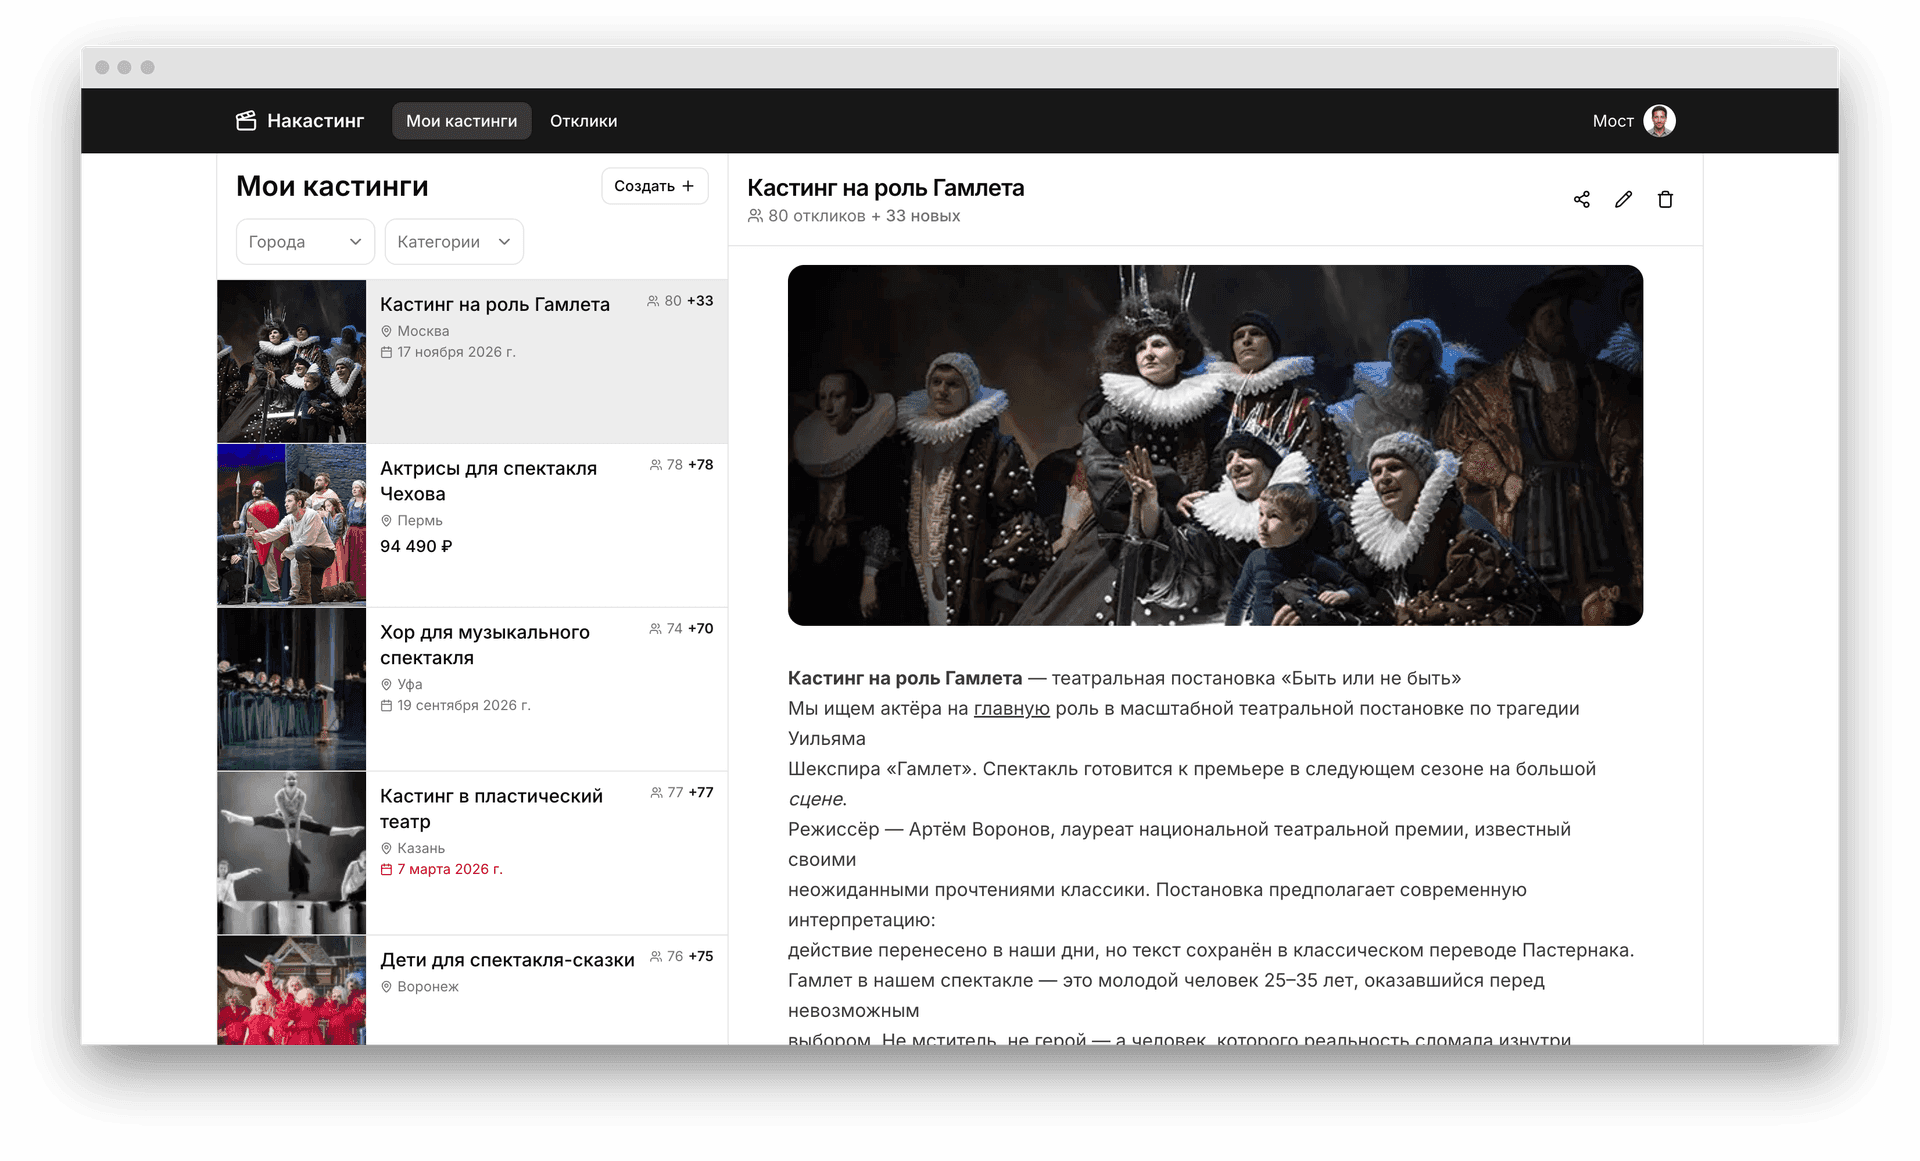1920x1161 pixels.
Task: Click the Уфа city label
Action: coord(410,685)
